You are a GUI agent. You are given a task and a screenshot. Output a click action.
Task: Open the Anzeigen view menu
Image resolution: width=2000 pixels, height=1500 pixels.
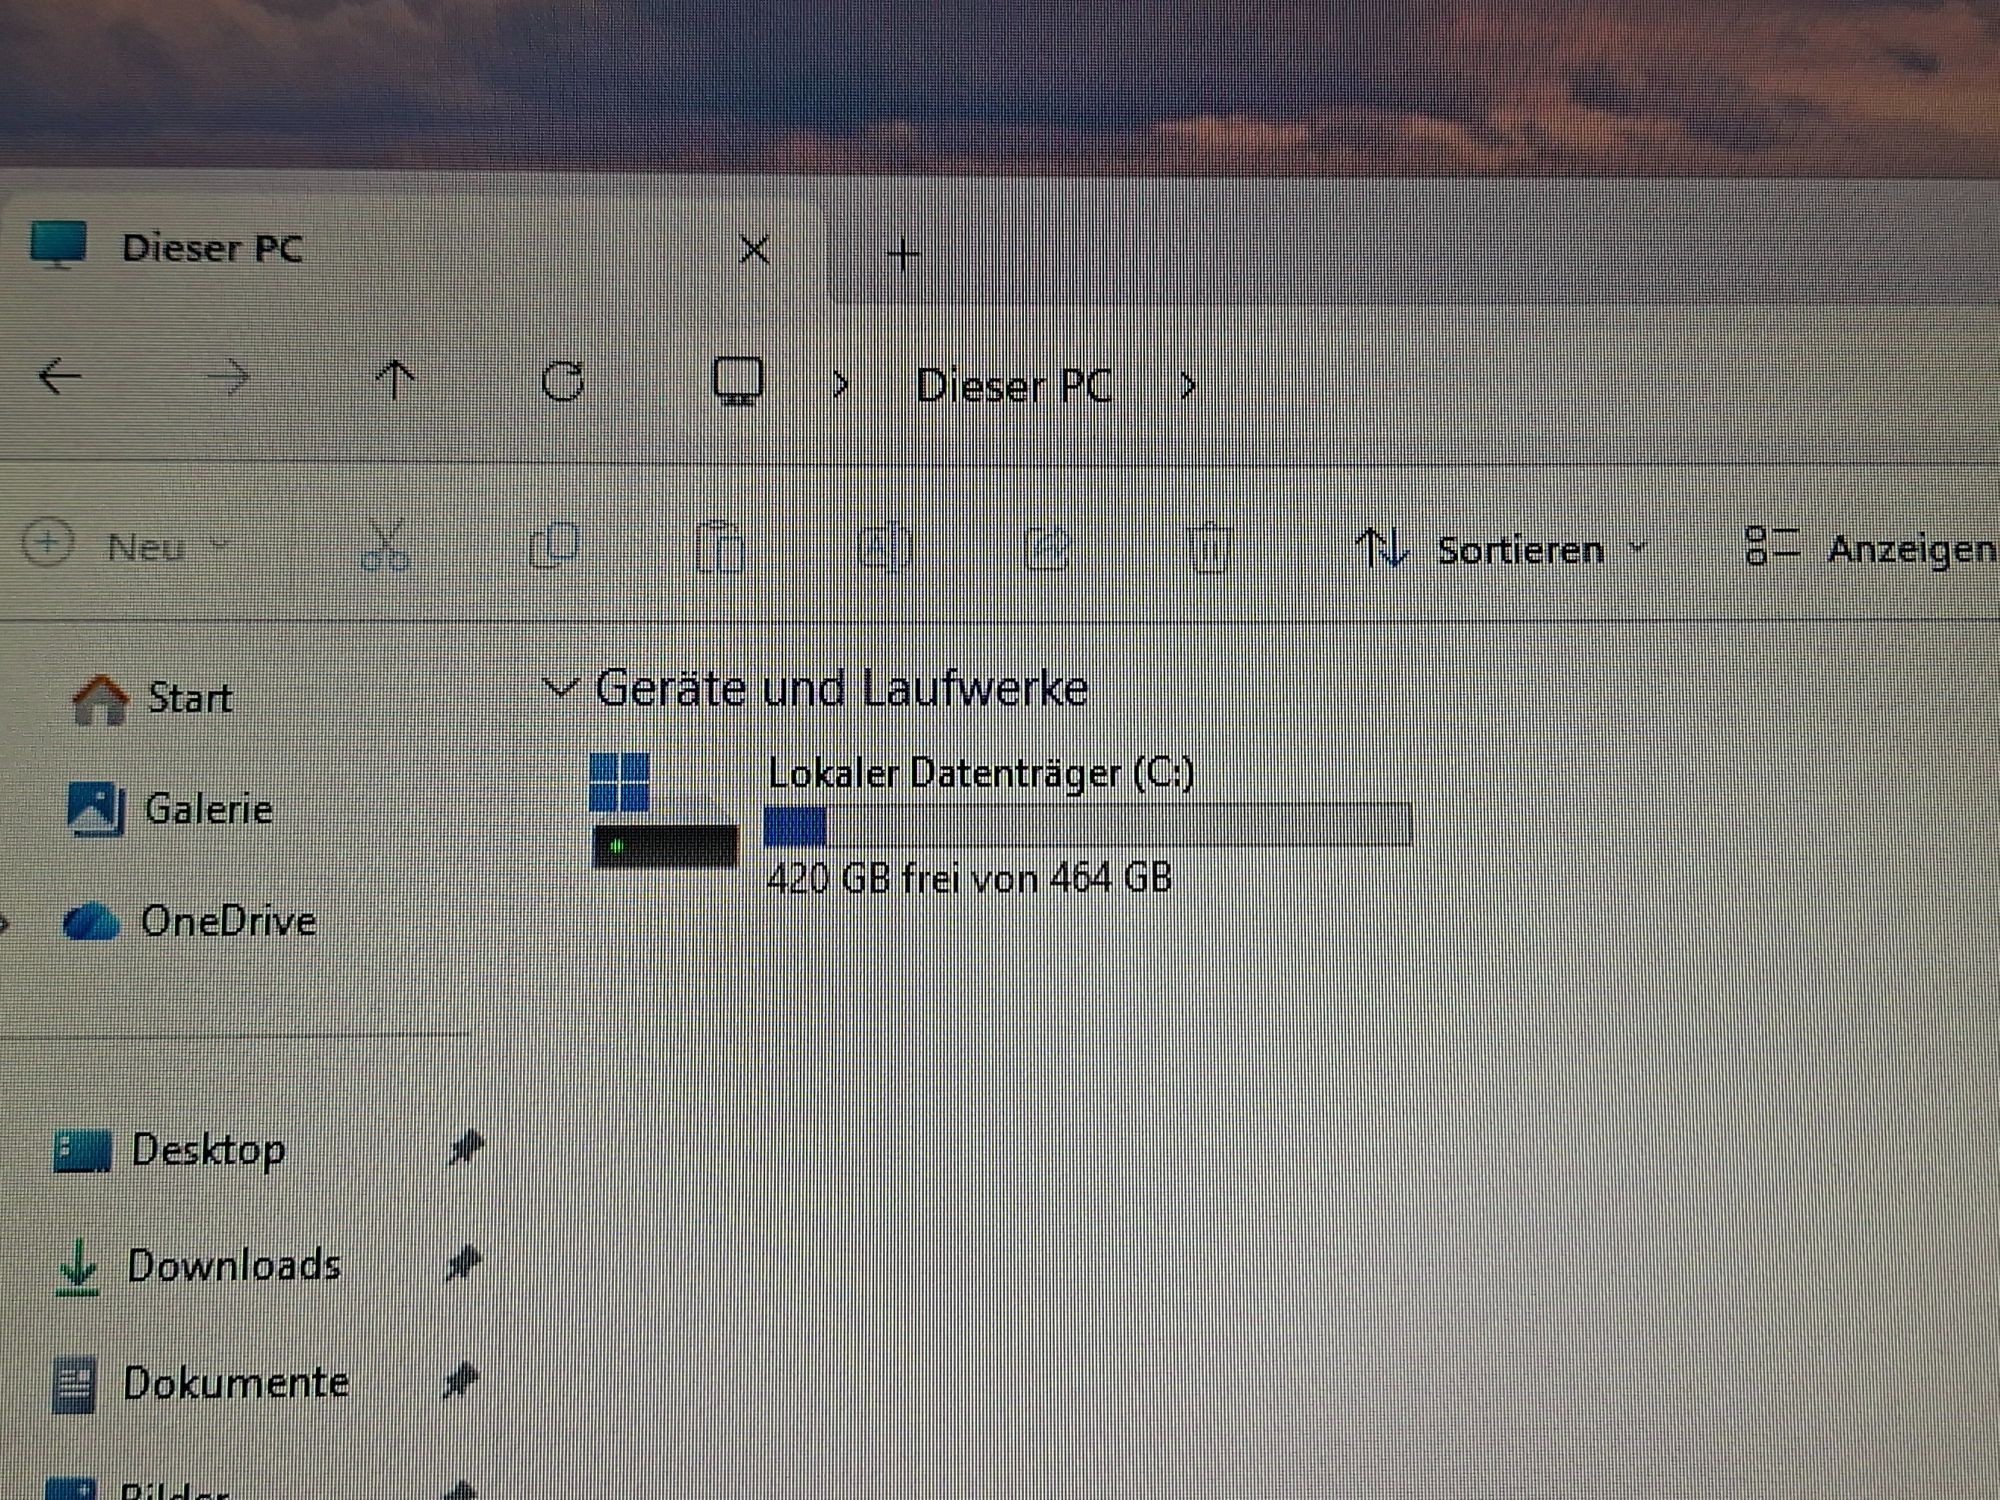point(1870,548)
